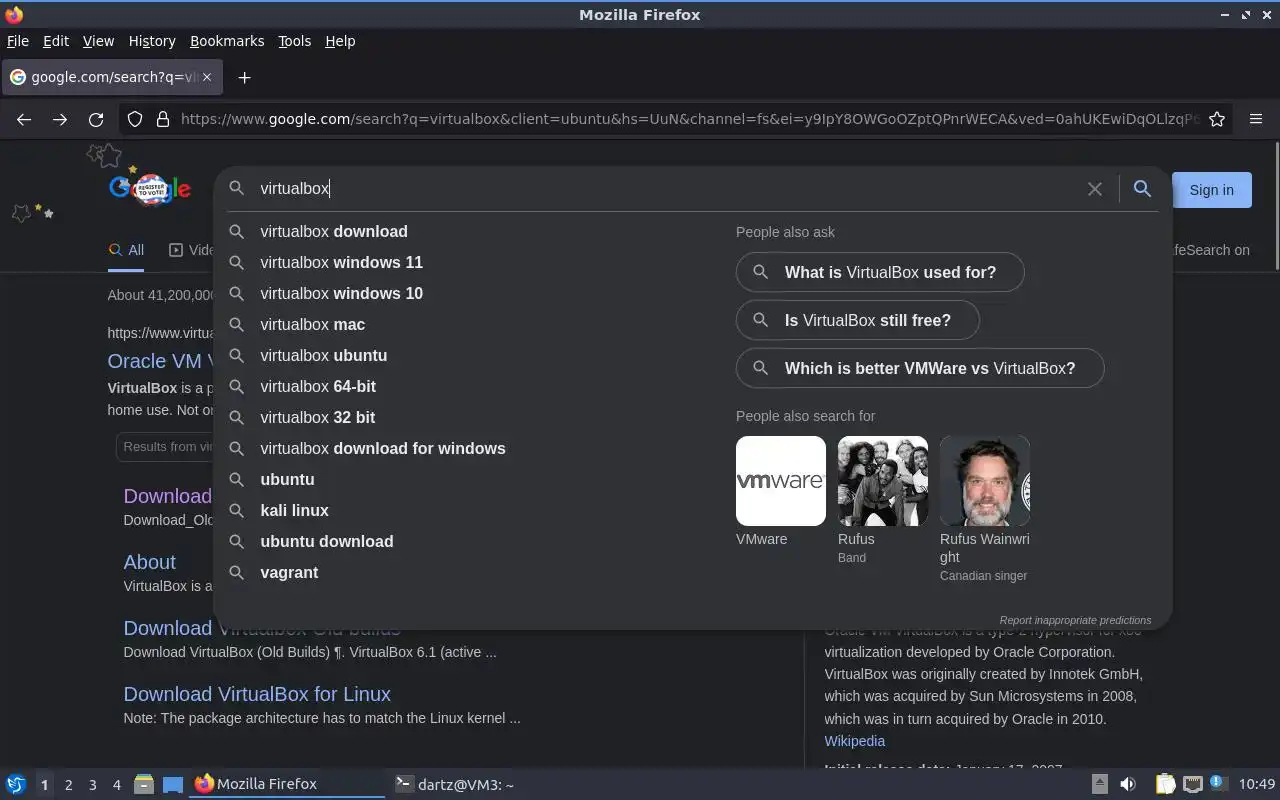Choose suggestion virtualbox windows 10
1280x800 pixels.
click(x=470, y=293)
